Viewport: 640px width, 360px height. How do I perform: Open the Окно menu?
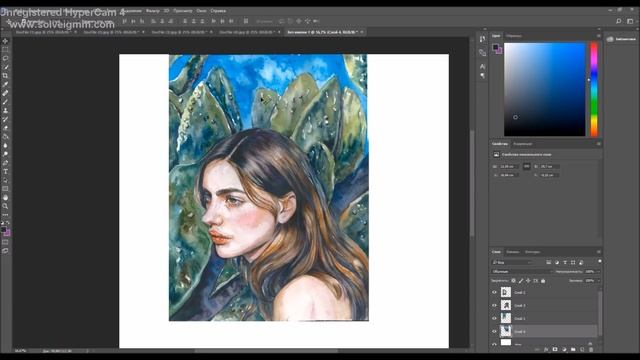point(201,11)
